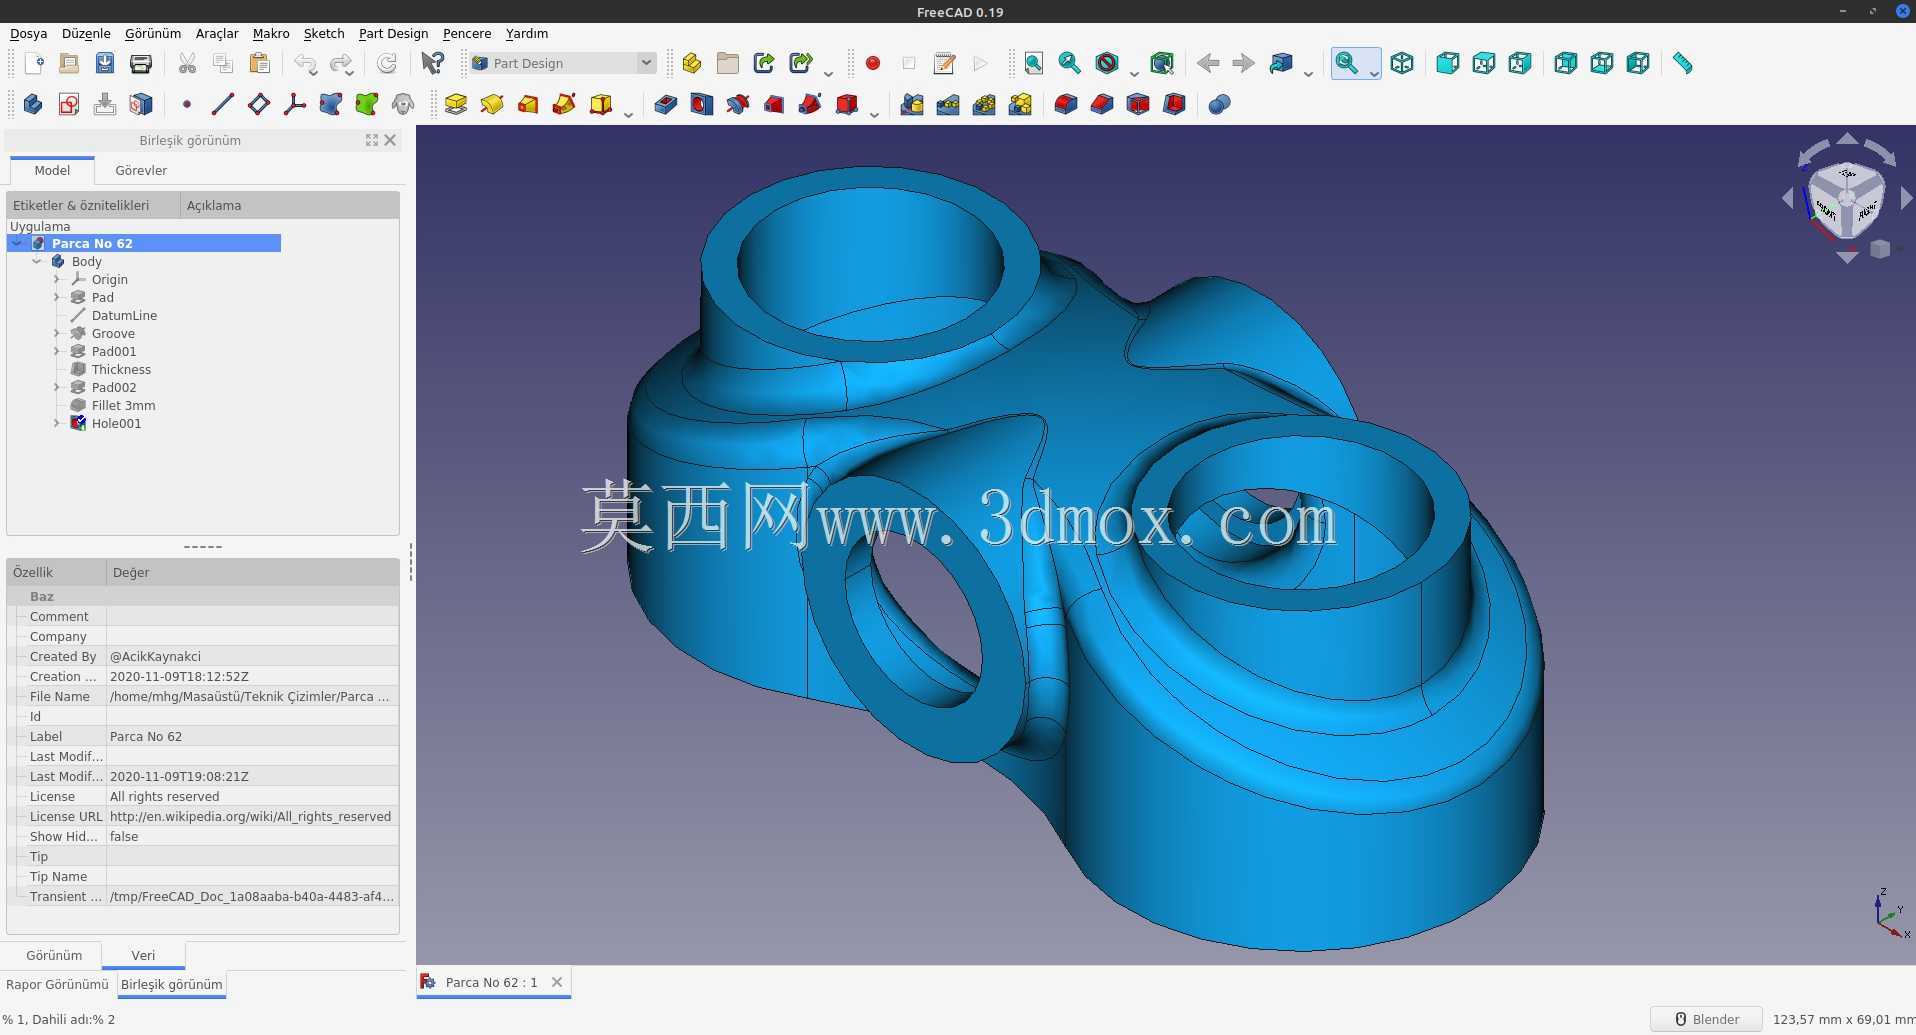This screenshot has width=1916, height=1035.
Task: Click the Mirrored pattern icon
Action: point(912,104)
